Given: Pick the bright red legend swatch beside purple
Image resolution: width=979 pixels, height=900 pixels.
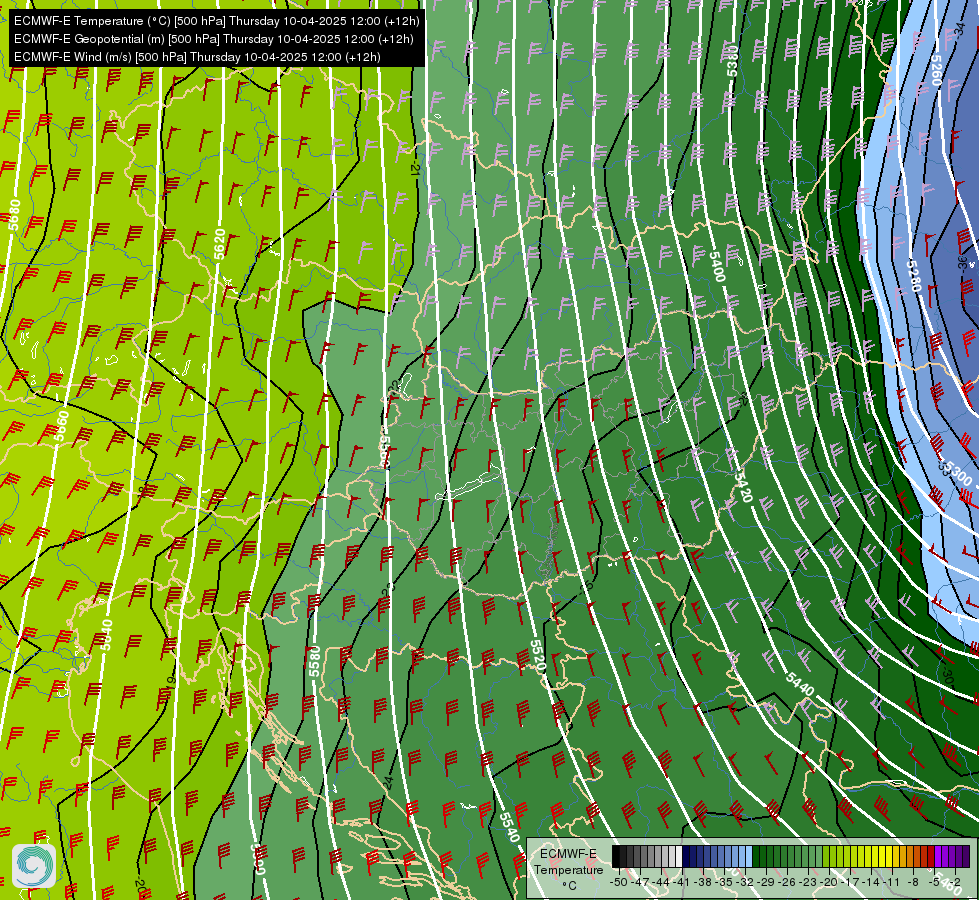Looking at the screenshot, I should 931,856.
